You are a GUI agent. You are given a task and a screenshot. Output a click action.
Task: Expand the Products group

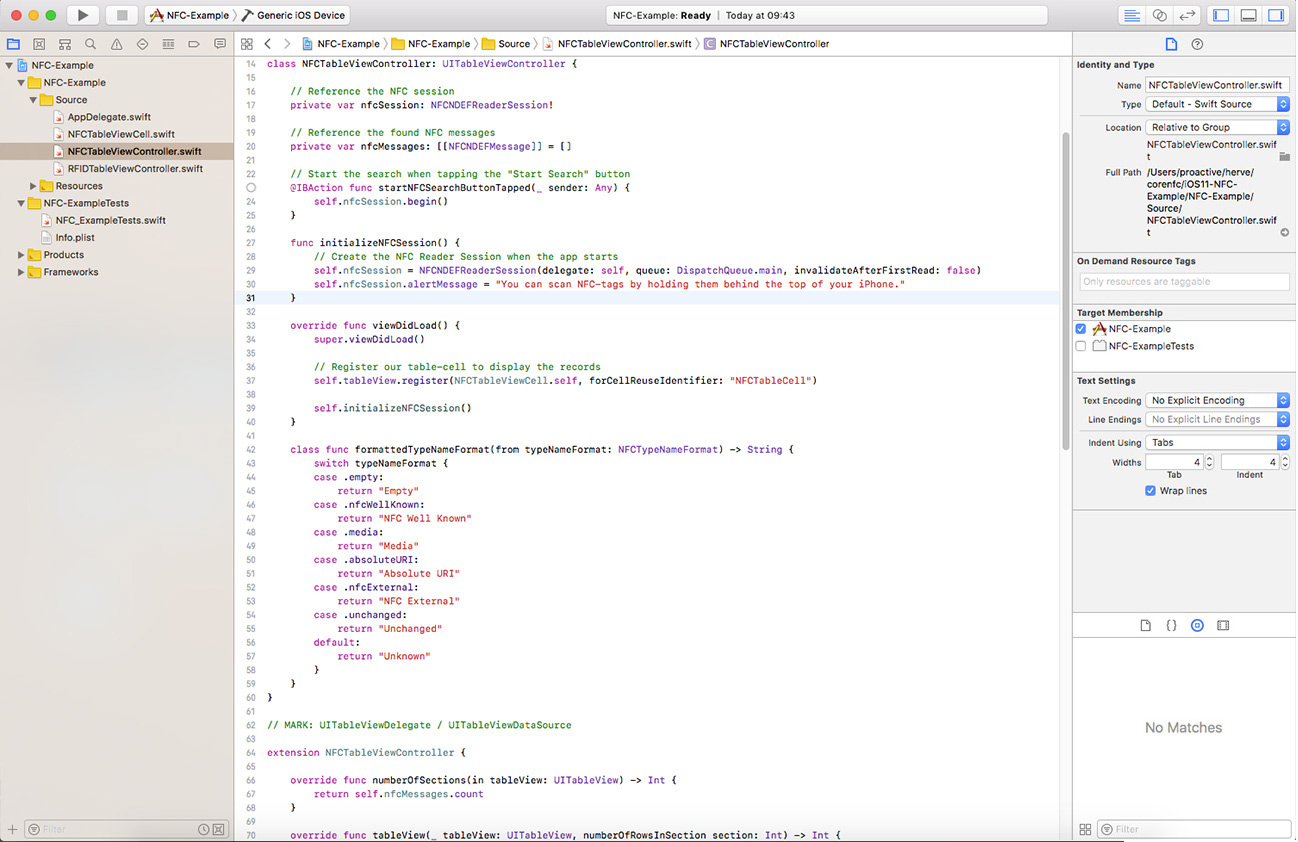point(21,255)
